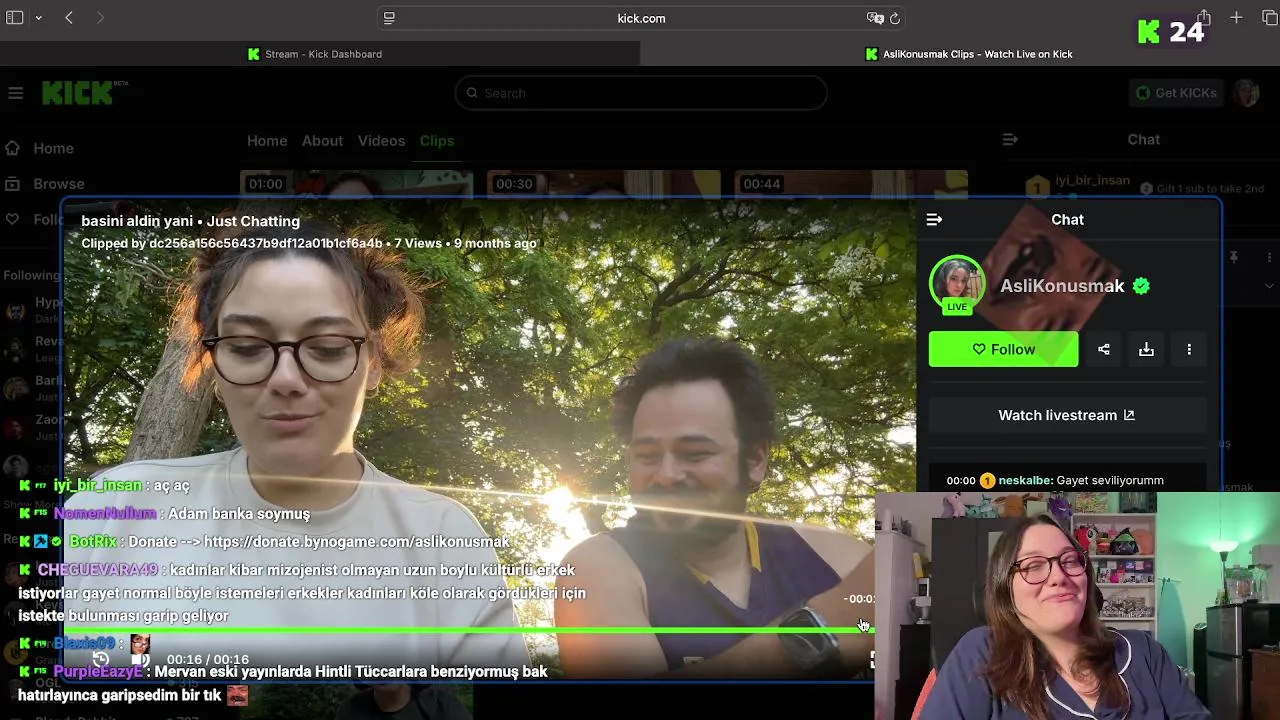Screen dimensions: 1280x720
Task: Focus the Kick Search box
Action: click(x=641, y=93)
